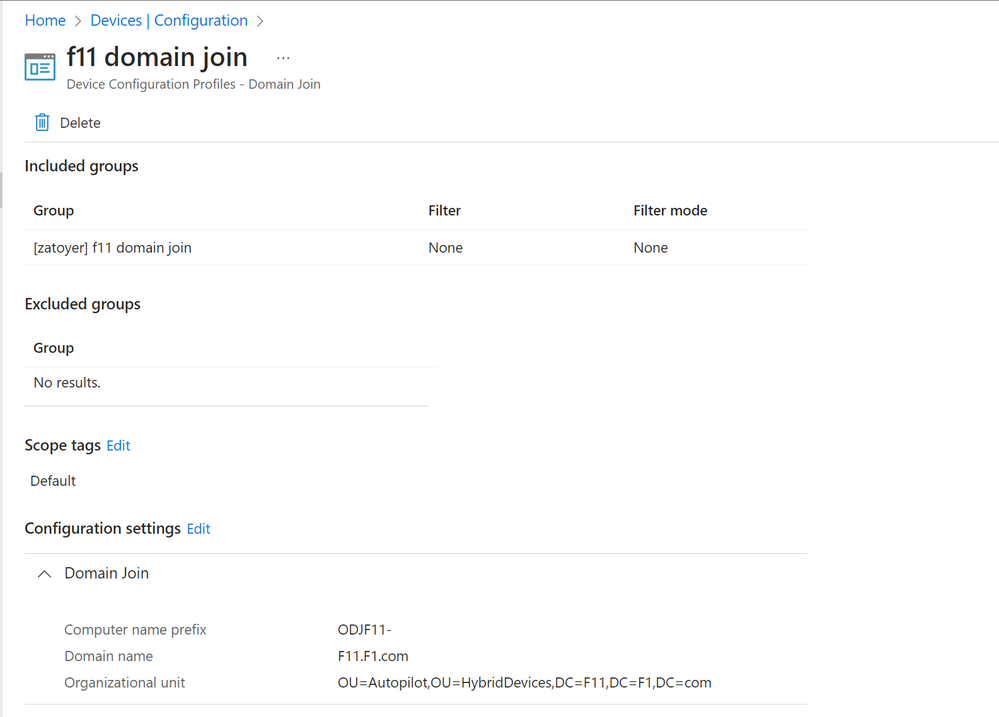Select the No results. text
The height and width of the screenshot is (717, 999).
click(67, 382)
